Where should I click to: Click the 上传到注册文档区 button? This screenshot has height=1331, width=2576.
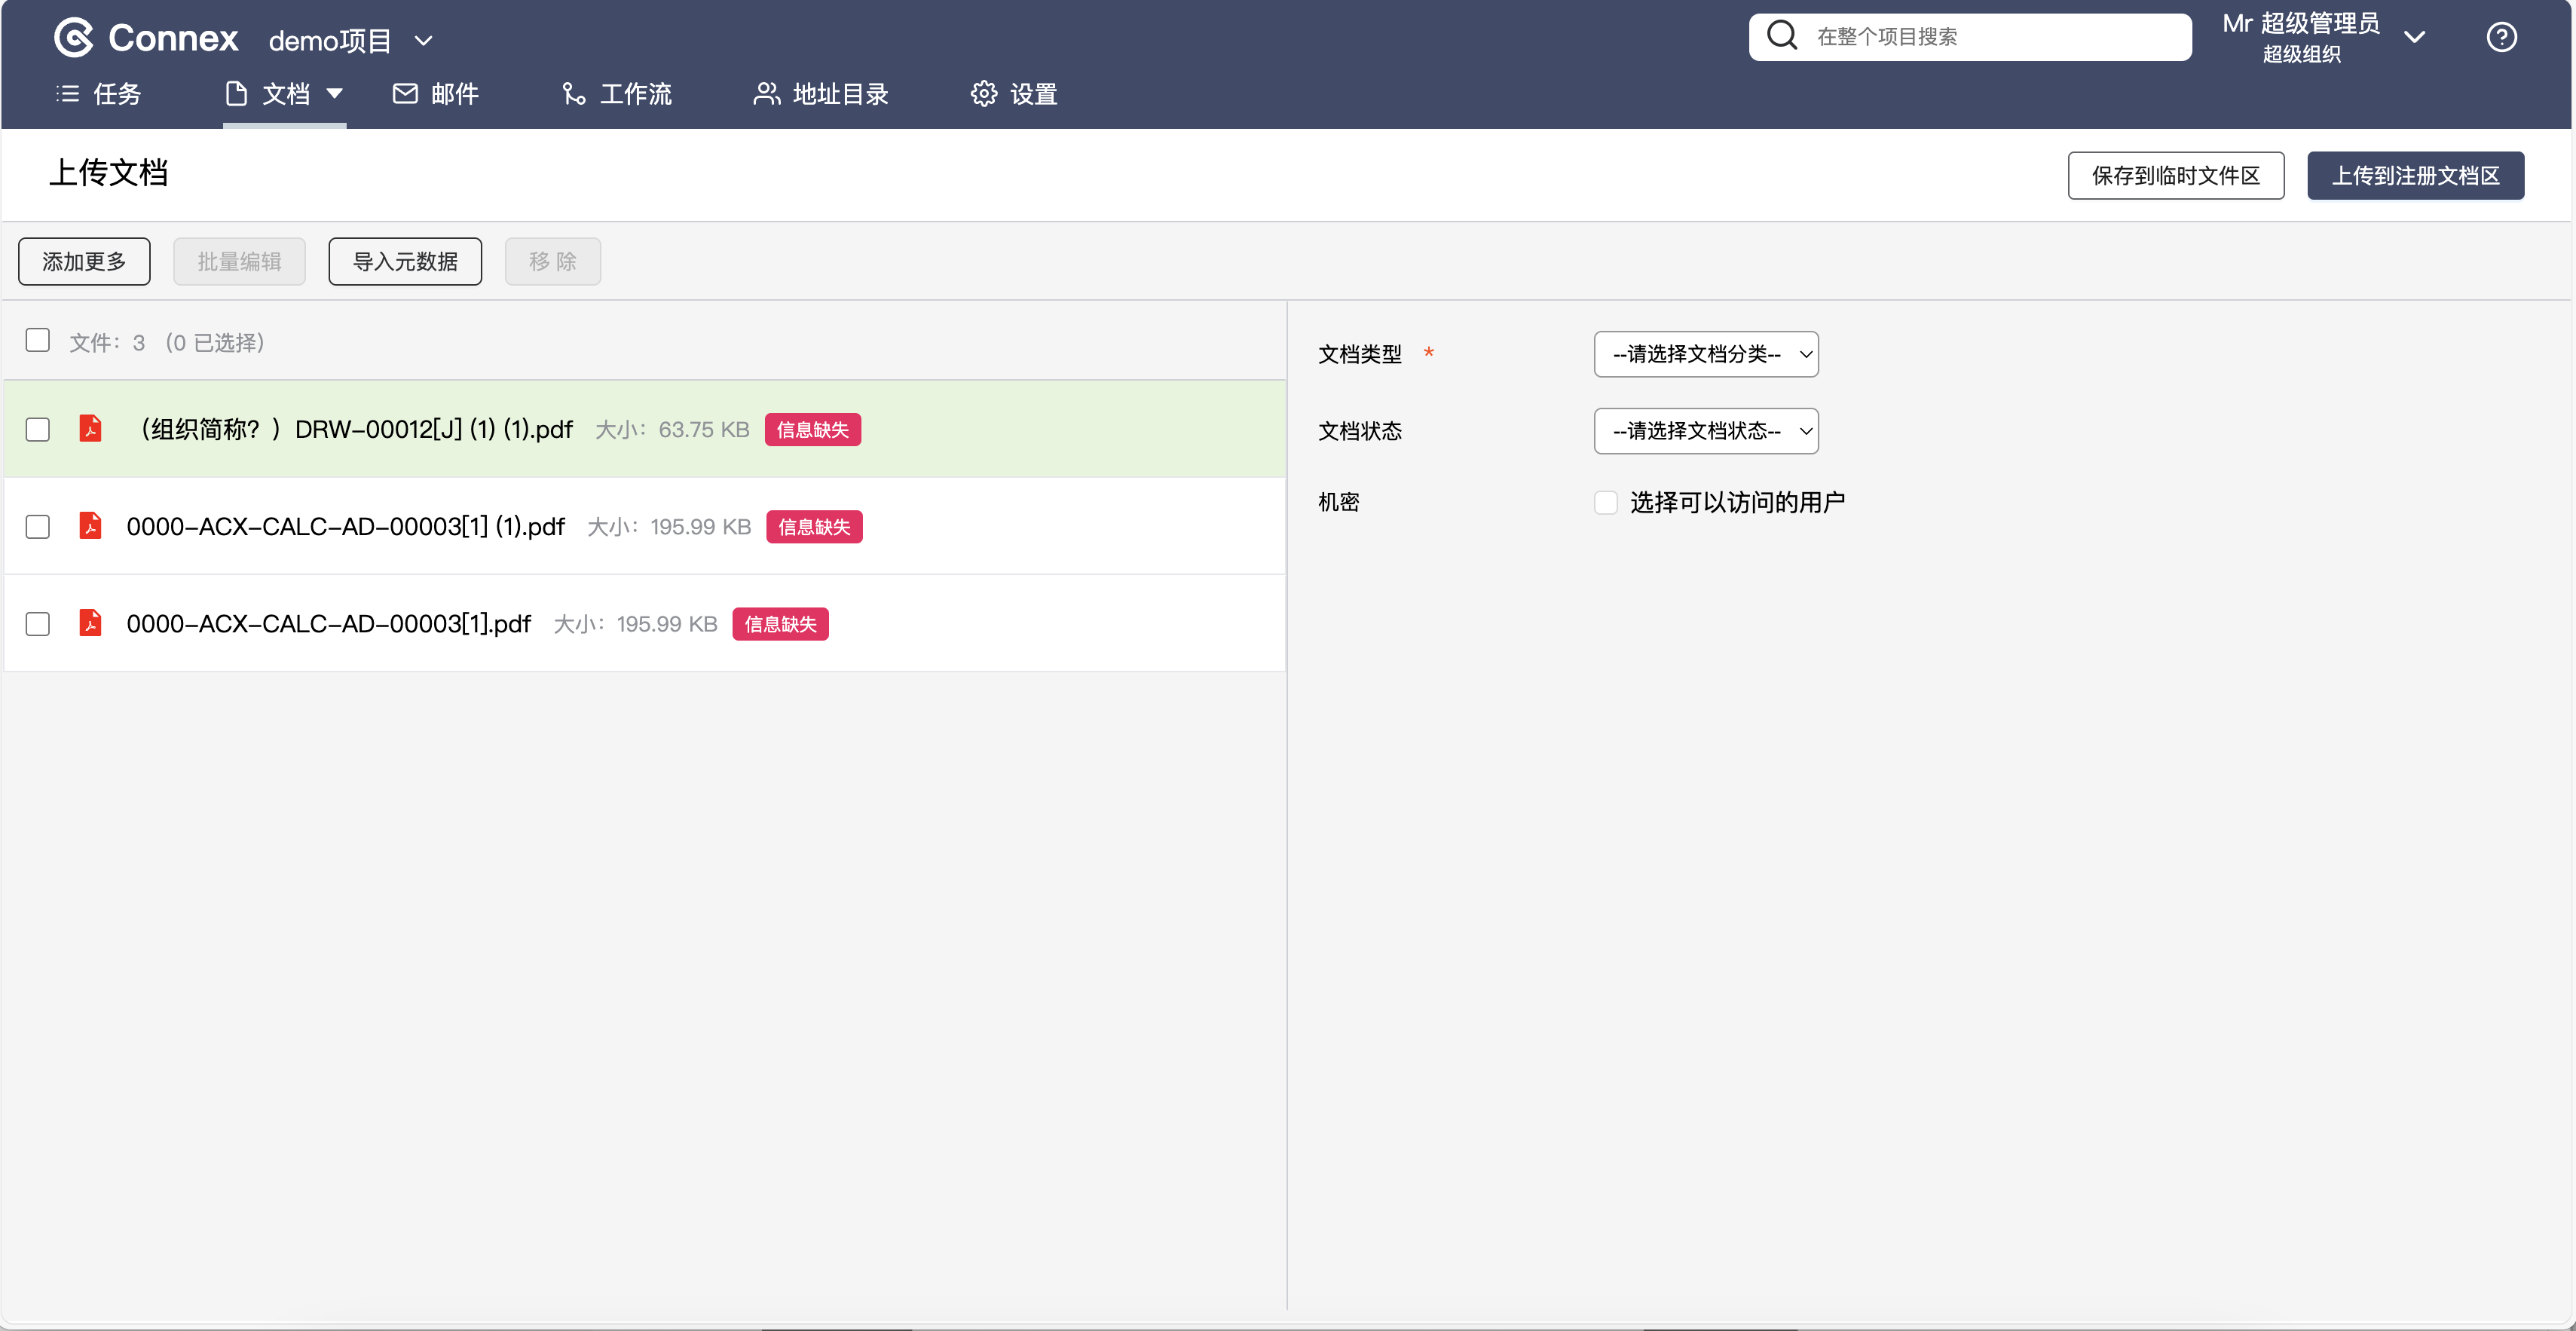tap(2415, 176)
